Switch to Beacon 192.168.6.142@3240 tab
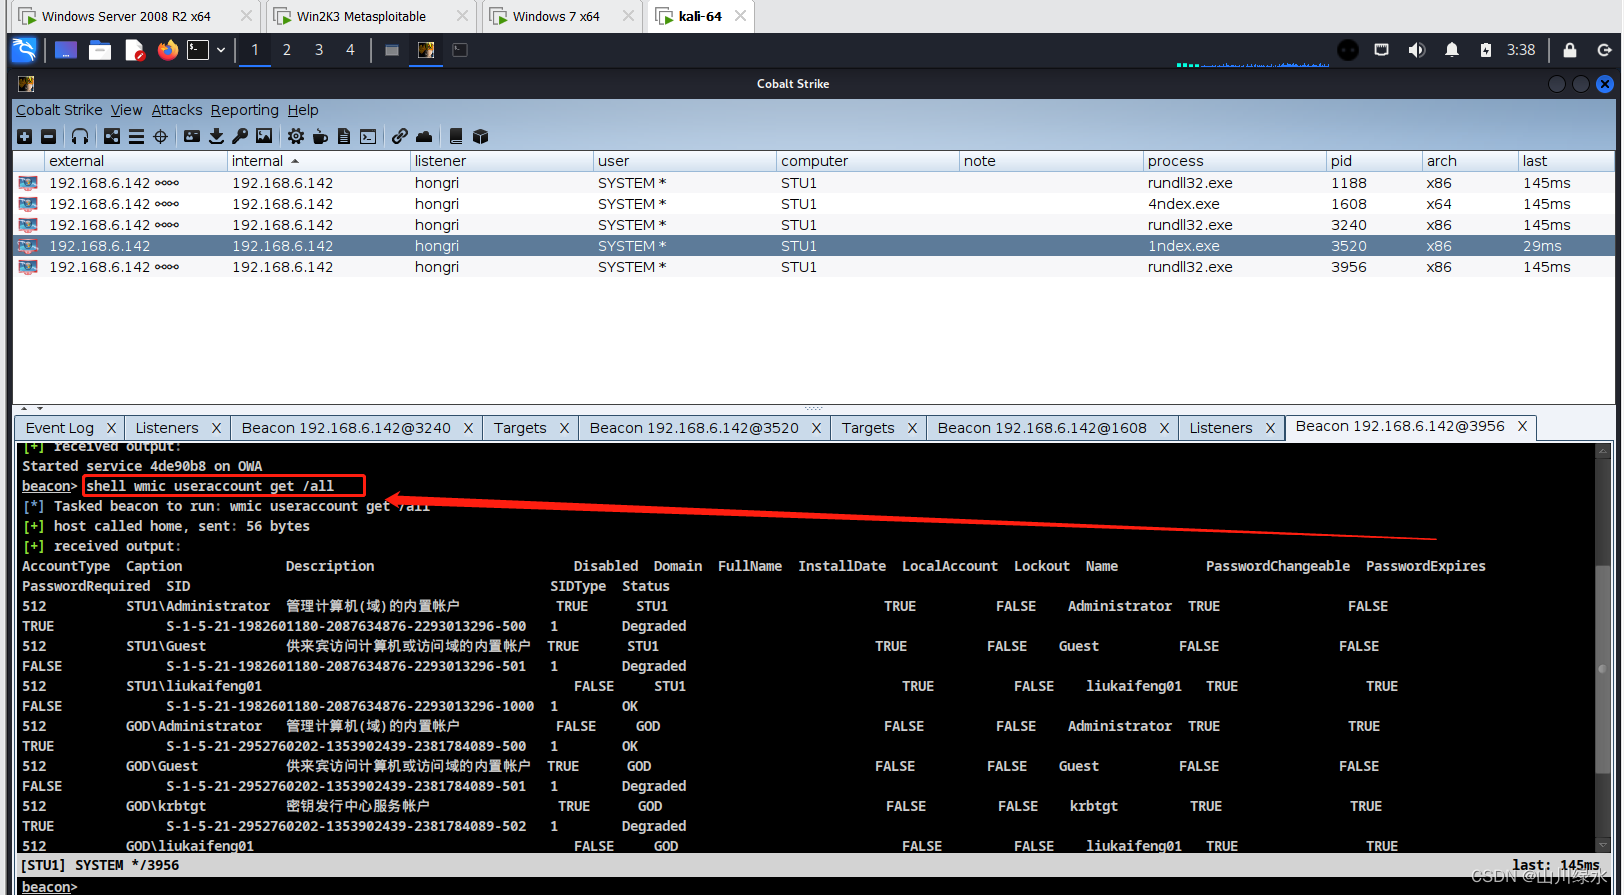Screen dimensions: 1624x895 tap(346, 428)
